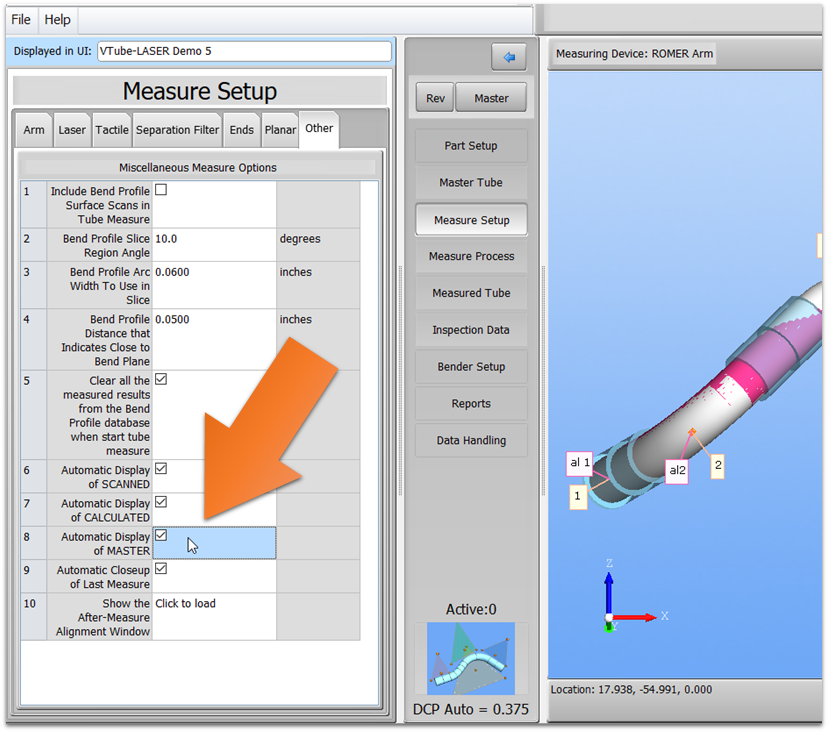Click point label 2 in viewport
Screen dimensions: 828x732
click(x=717, y=465)
